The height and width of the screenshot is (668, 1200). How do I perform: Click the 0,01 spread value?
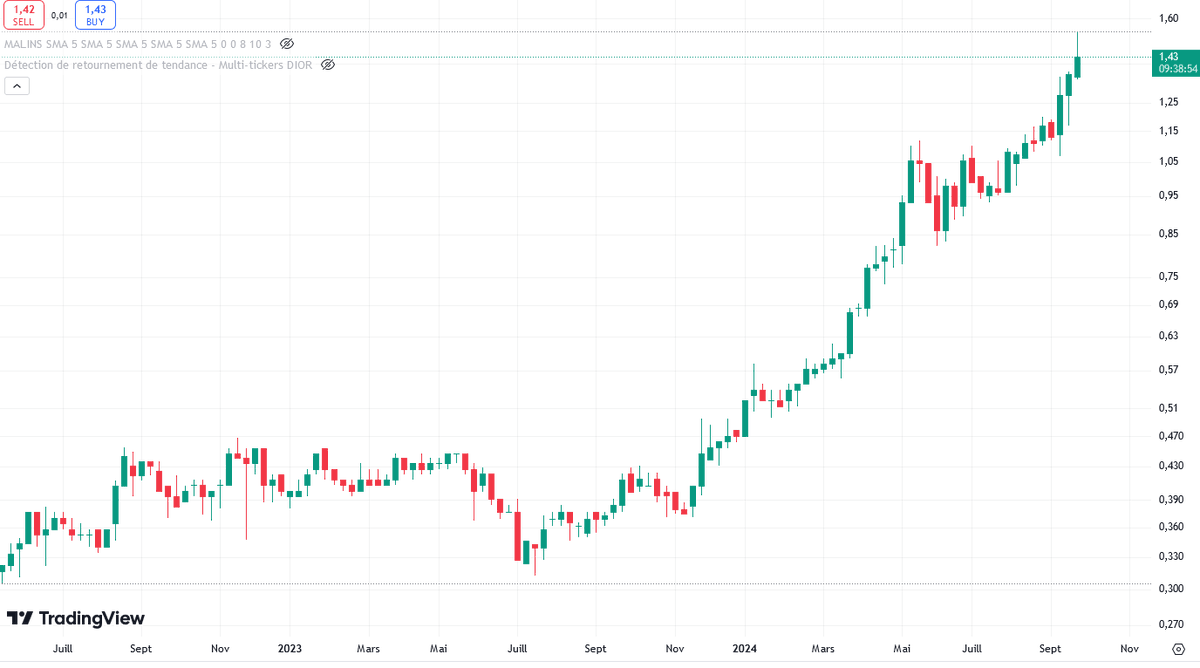coord(60,15)
